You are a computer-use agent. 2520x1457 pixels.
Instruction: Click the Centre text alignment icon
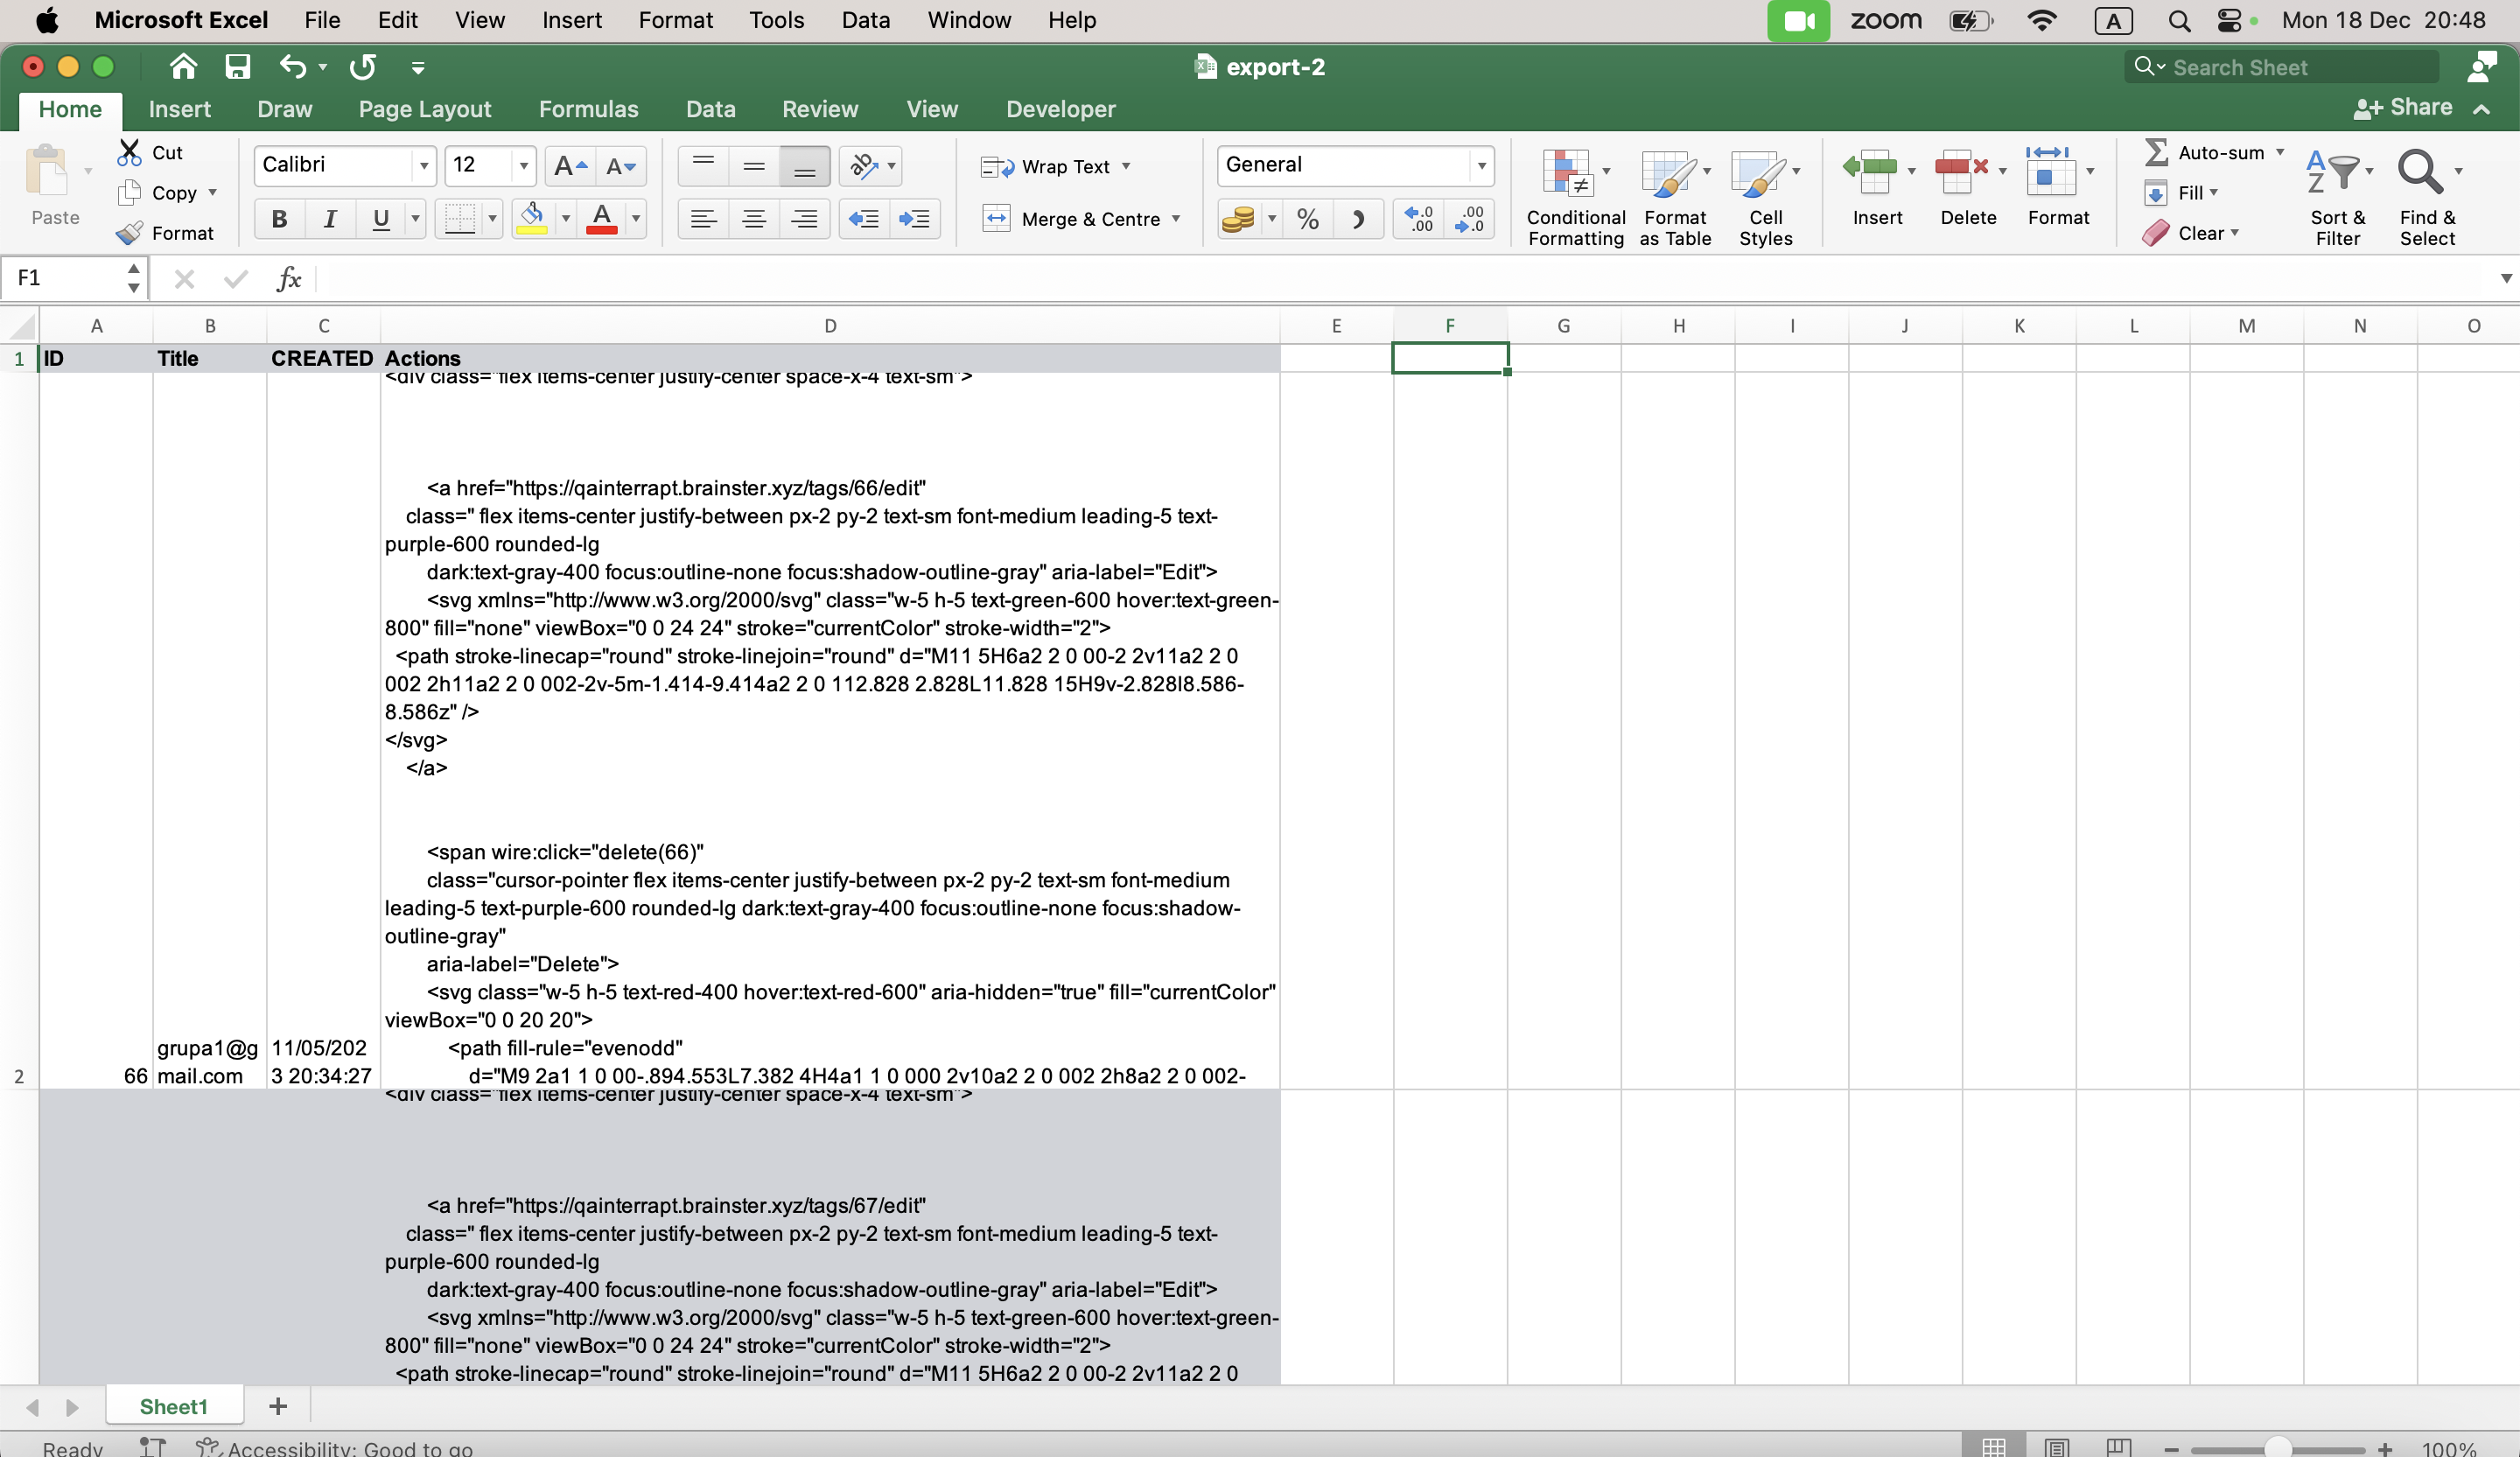(x=754, y=219)
